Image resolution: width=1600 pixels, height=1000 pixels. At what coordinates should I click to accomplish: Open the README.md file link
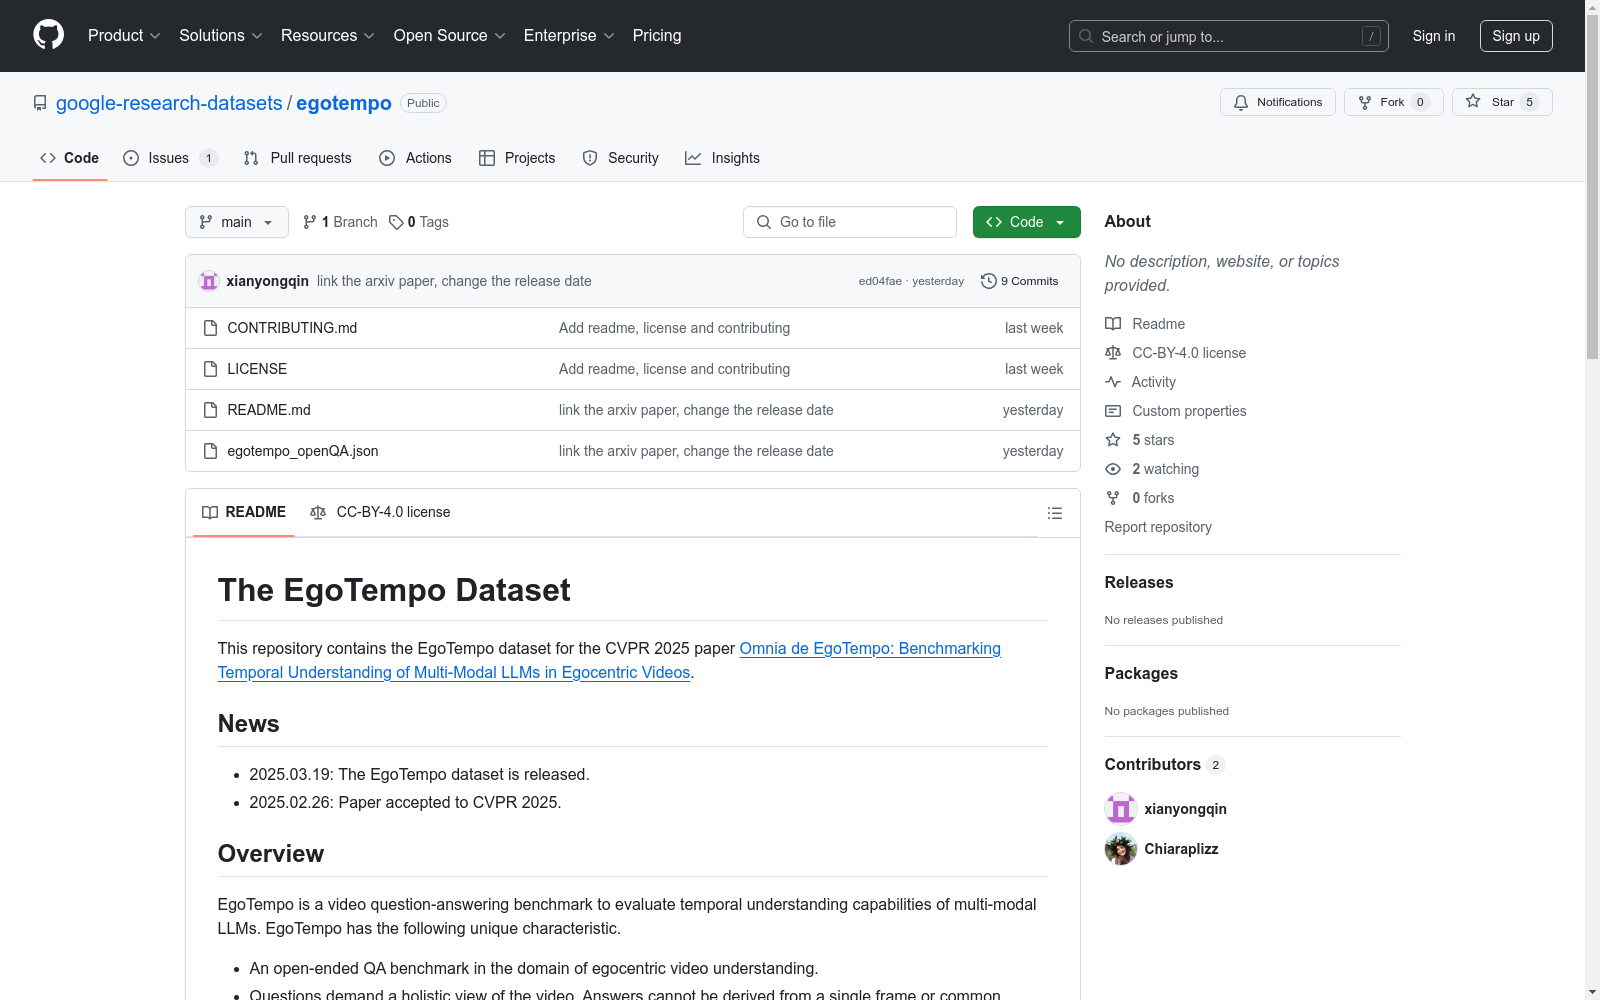coord(269,410)
